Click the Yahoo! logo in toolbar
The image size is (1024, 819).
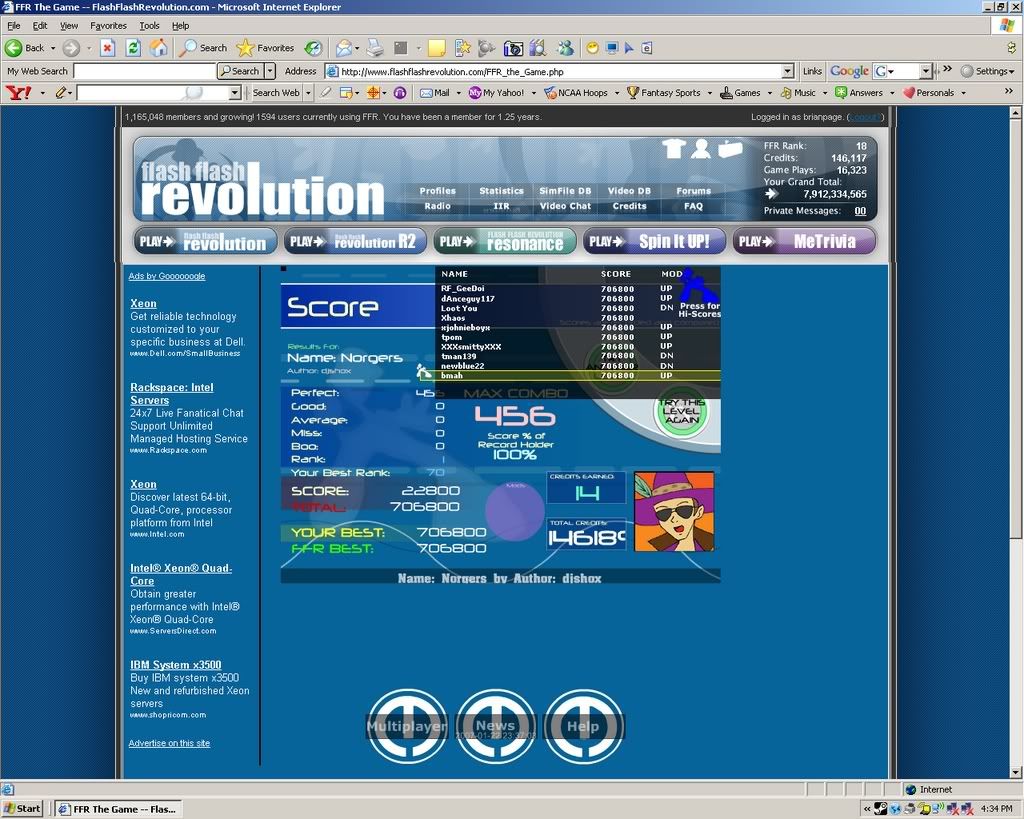[19, 93]
